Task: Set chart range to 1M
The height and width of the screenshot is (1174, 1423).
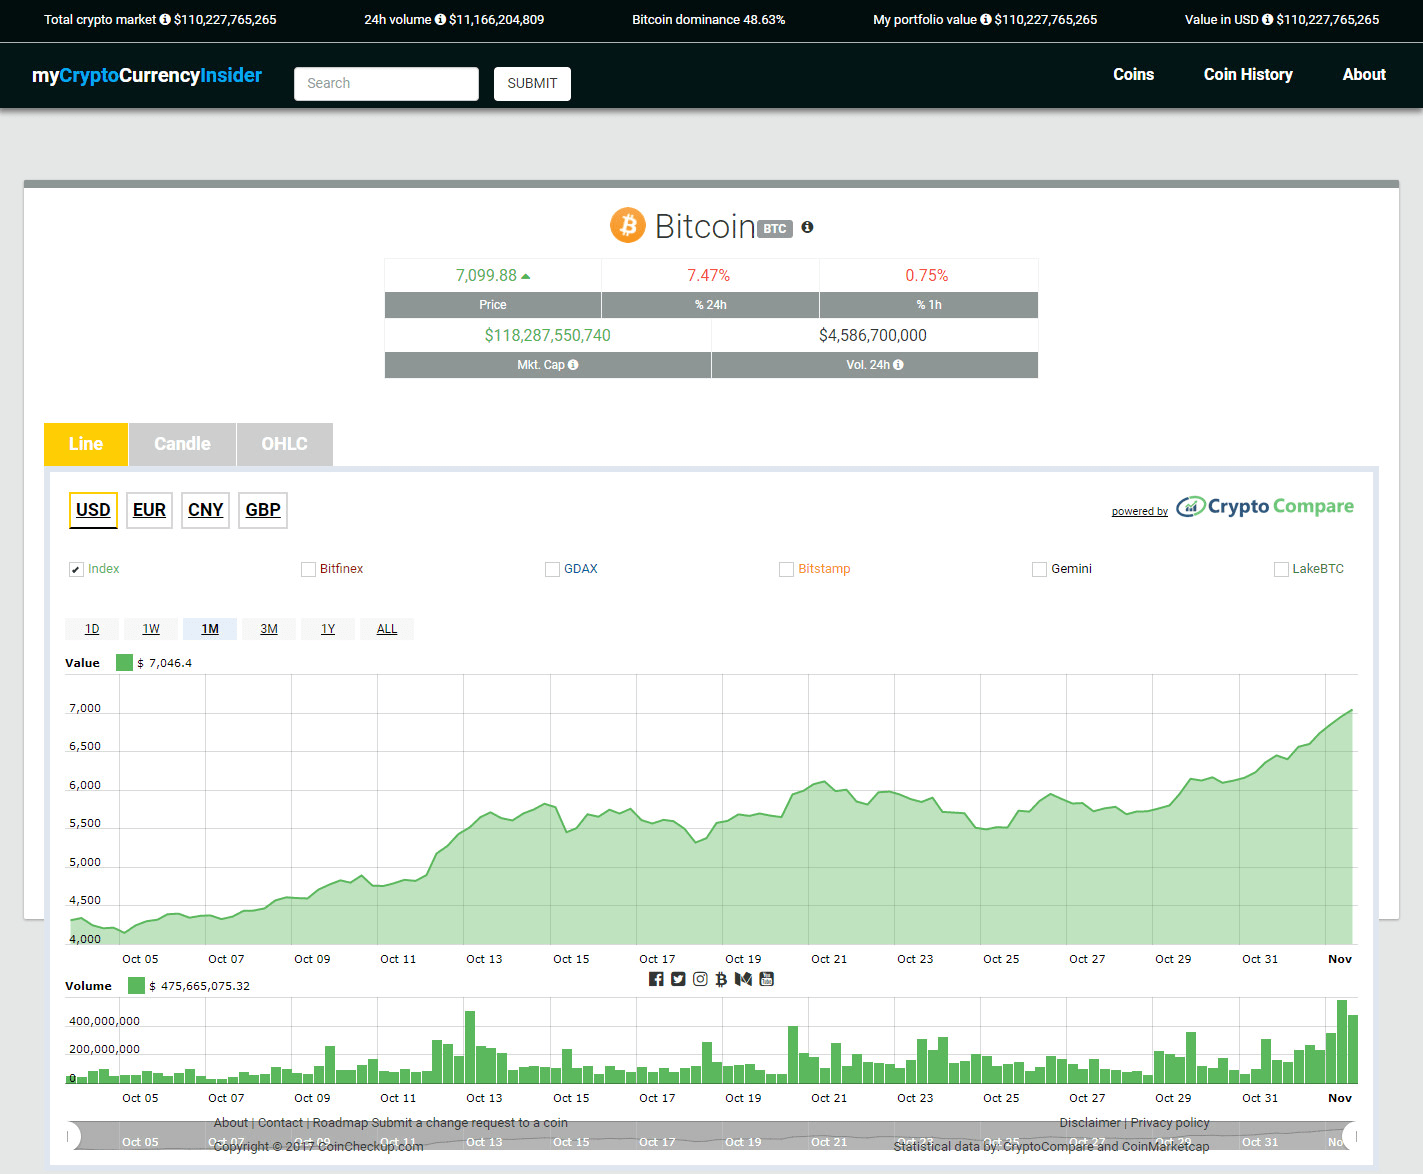Action: [x=210, y=629]
